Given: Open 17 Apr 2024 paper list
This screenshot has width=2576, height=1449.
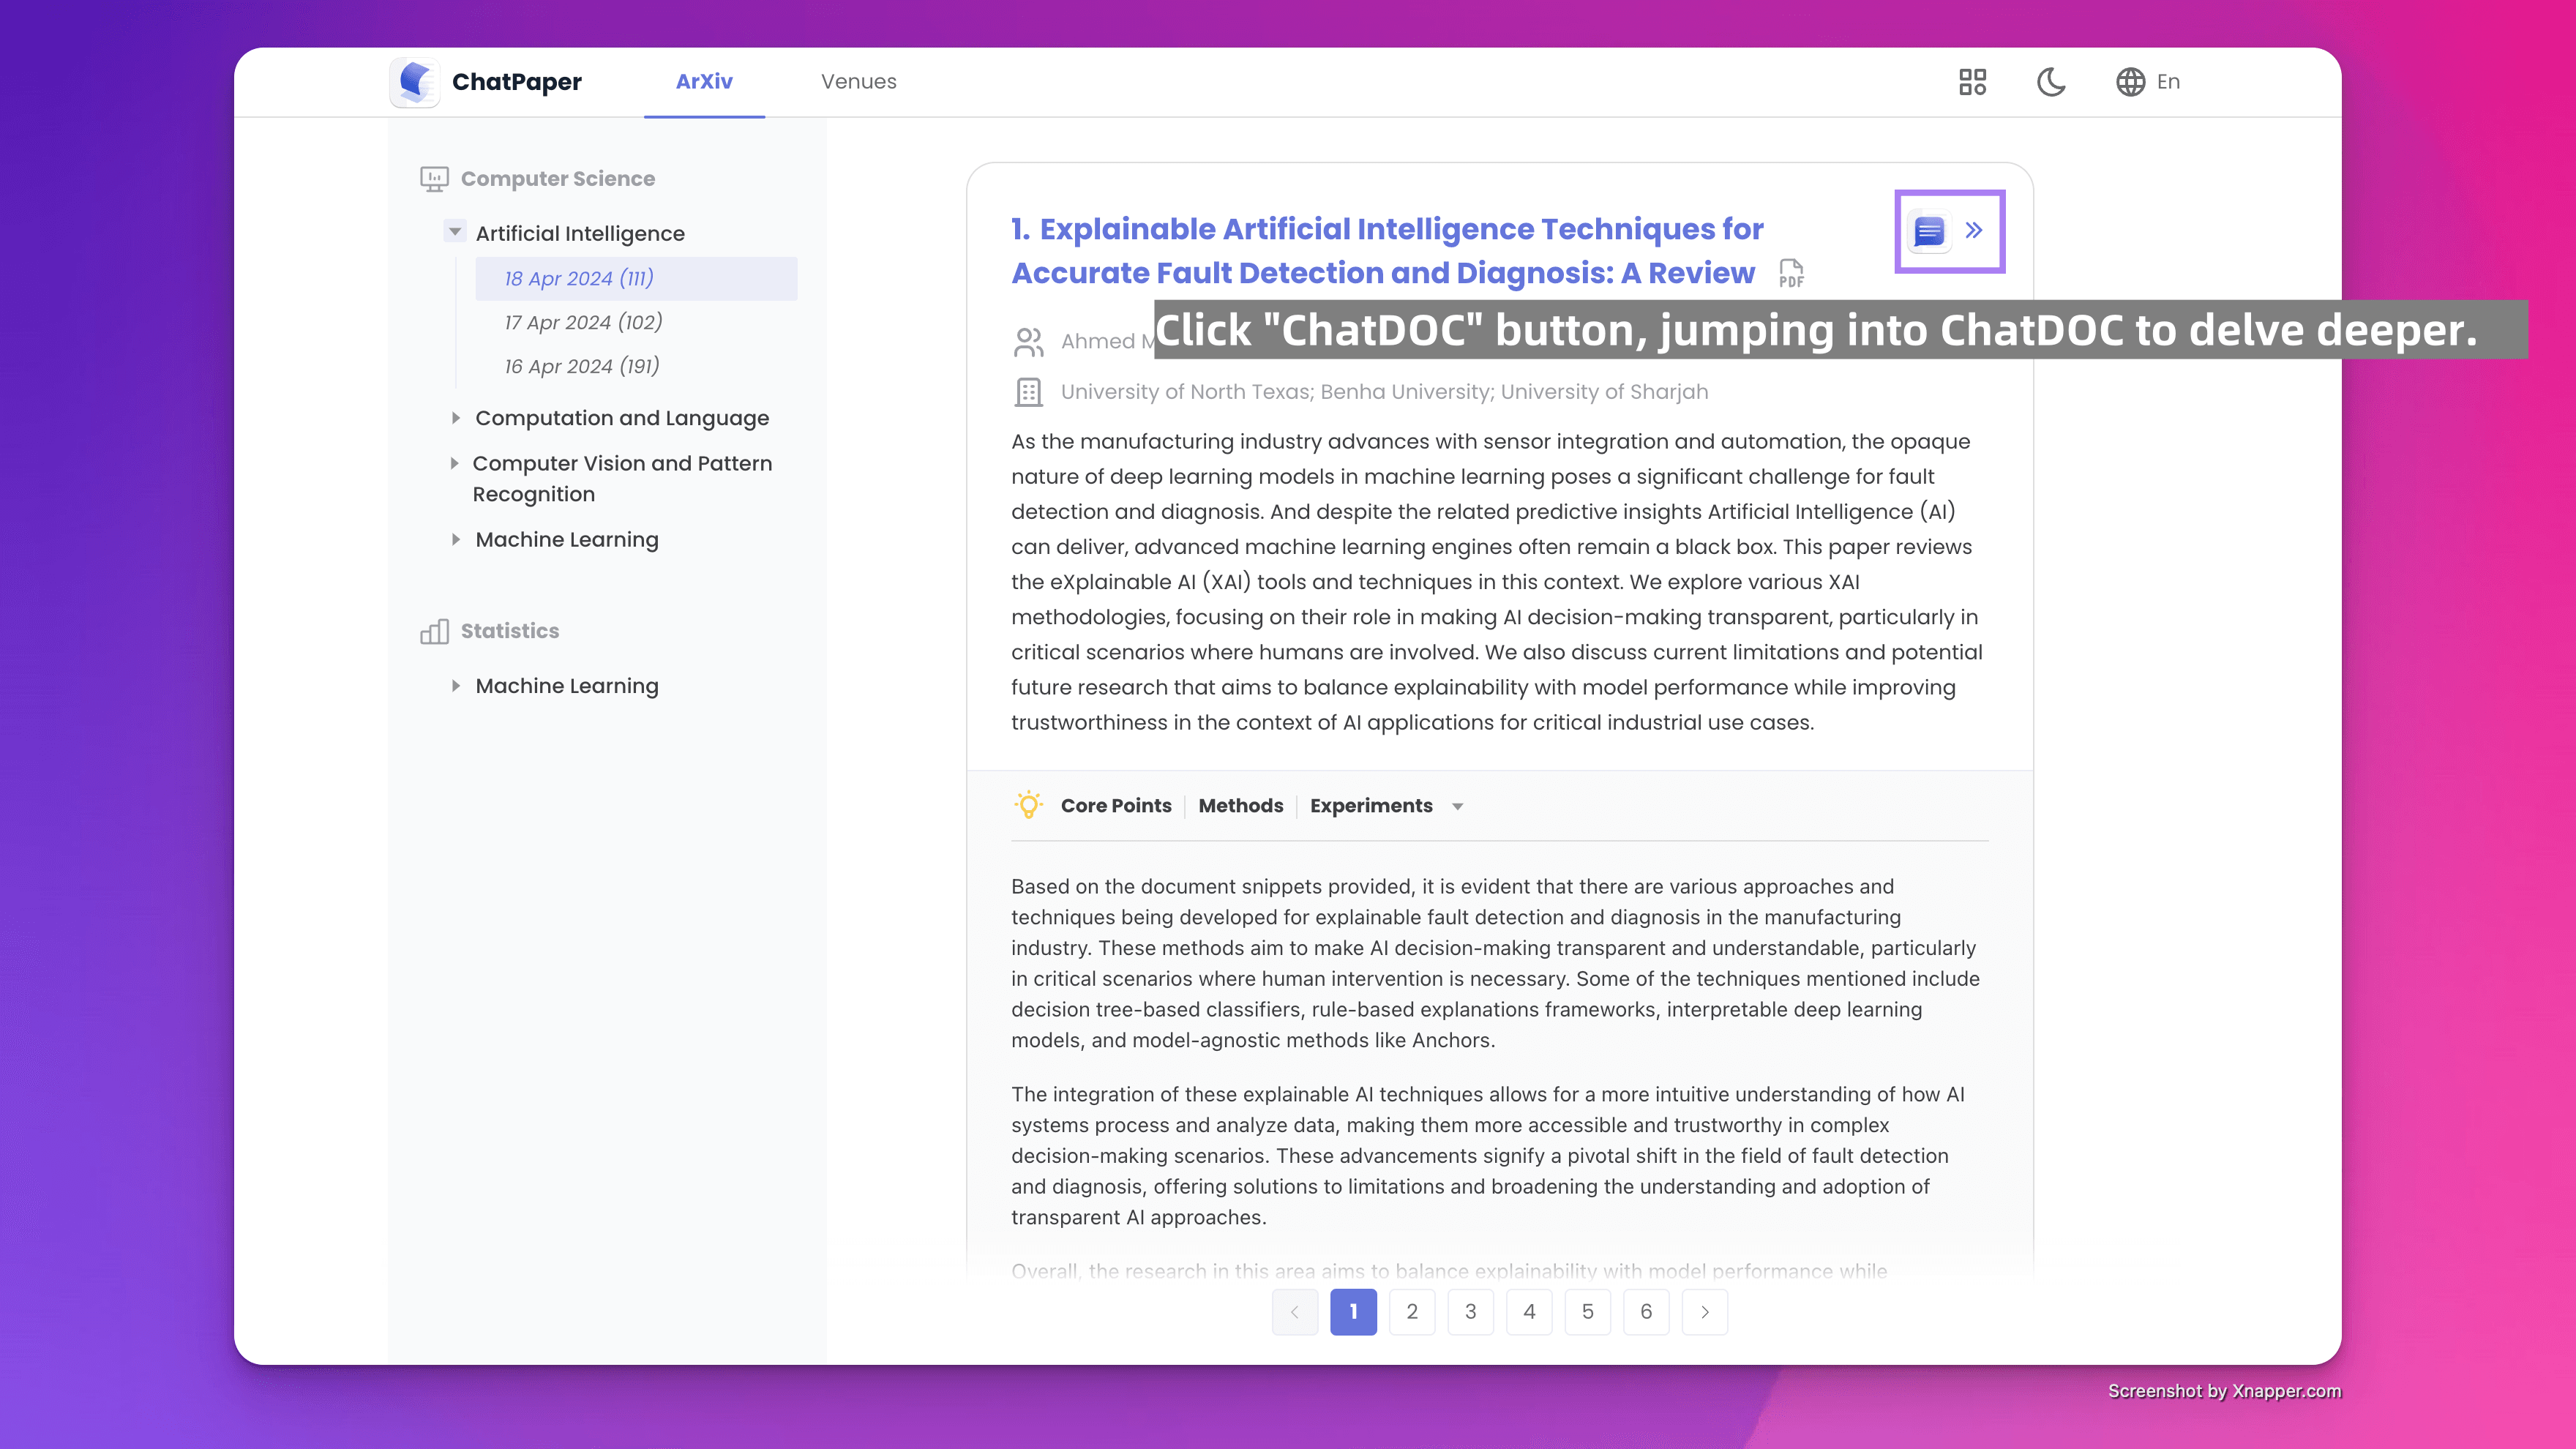Looking at the screenshot, I should point(583,322).
